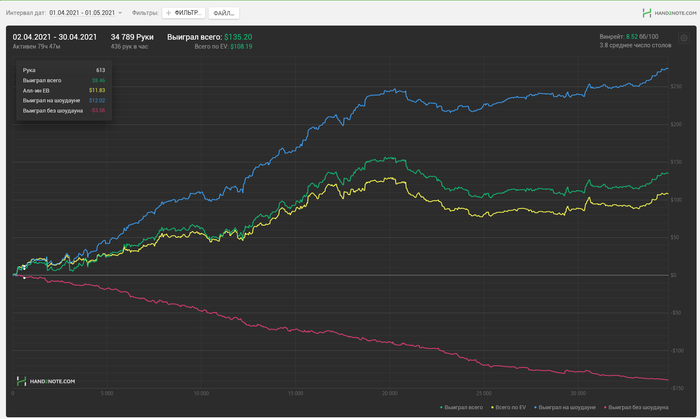Image resolution: width=700 pixels, height=419 pixels.
Task: Click the 3.8 среднее число столов text
Action: tap(635, 45)
